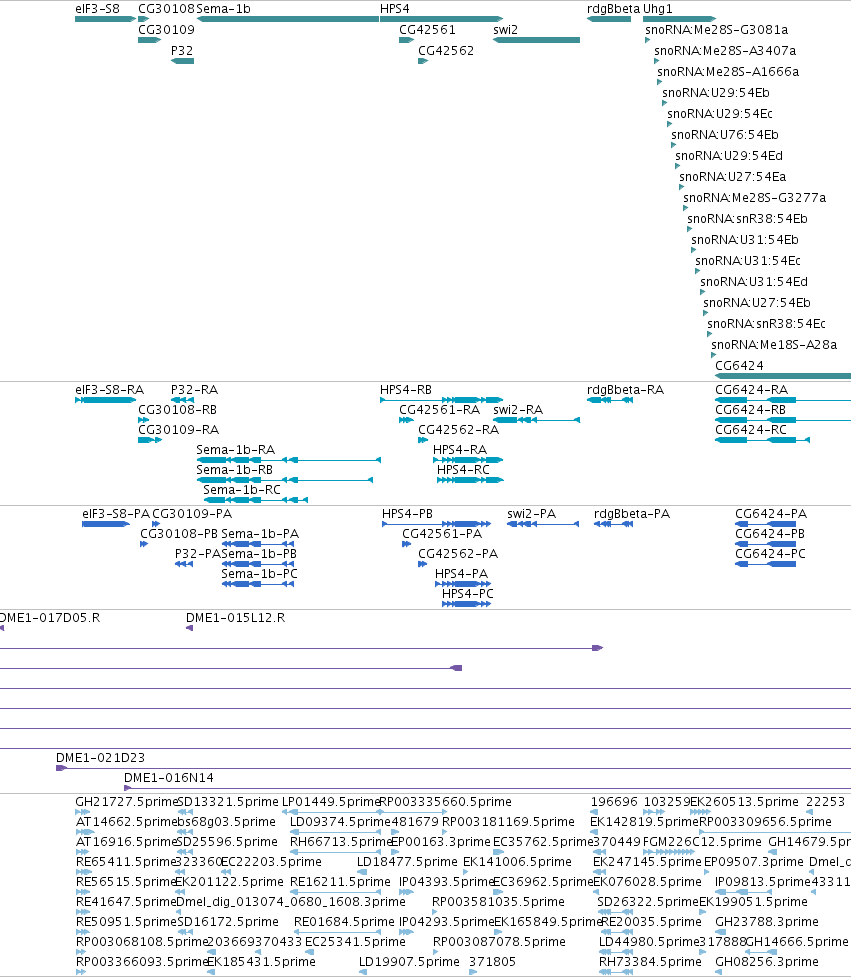
Task: Open the HPS4-RB transcript
Action: tap(442, 400)
